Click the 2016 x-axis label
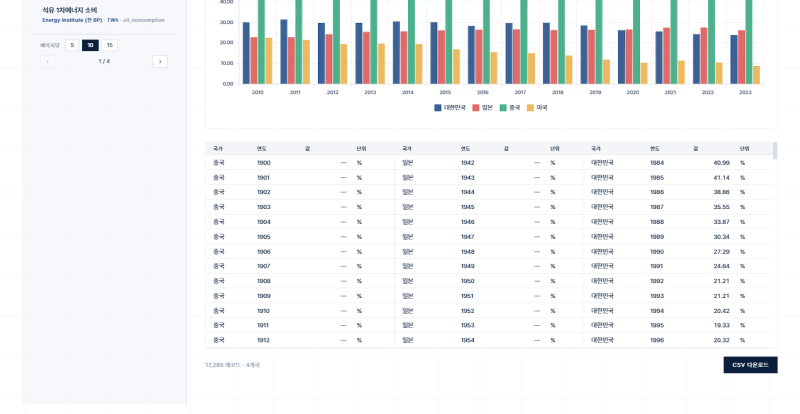Image resolution: width=800 pixels, height=414 pixels. point(483,92)
